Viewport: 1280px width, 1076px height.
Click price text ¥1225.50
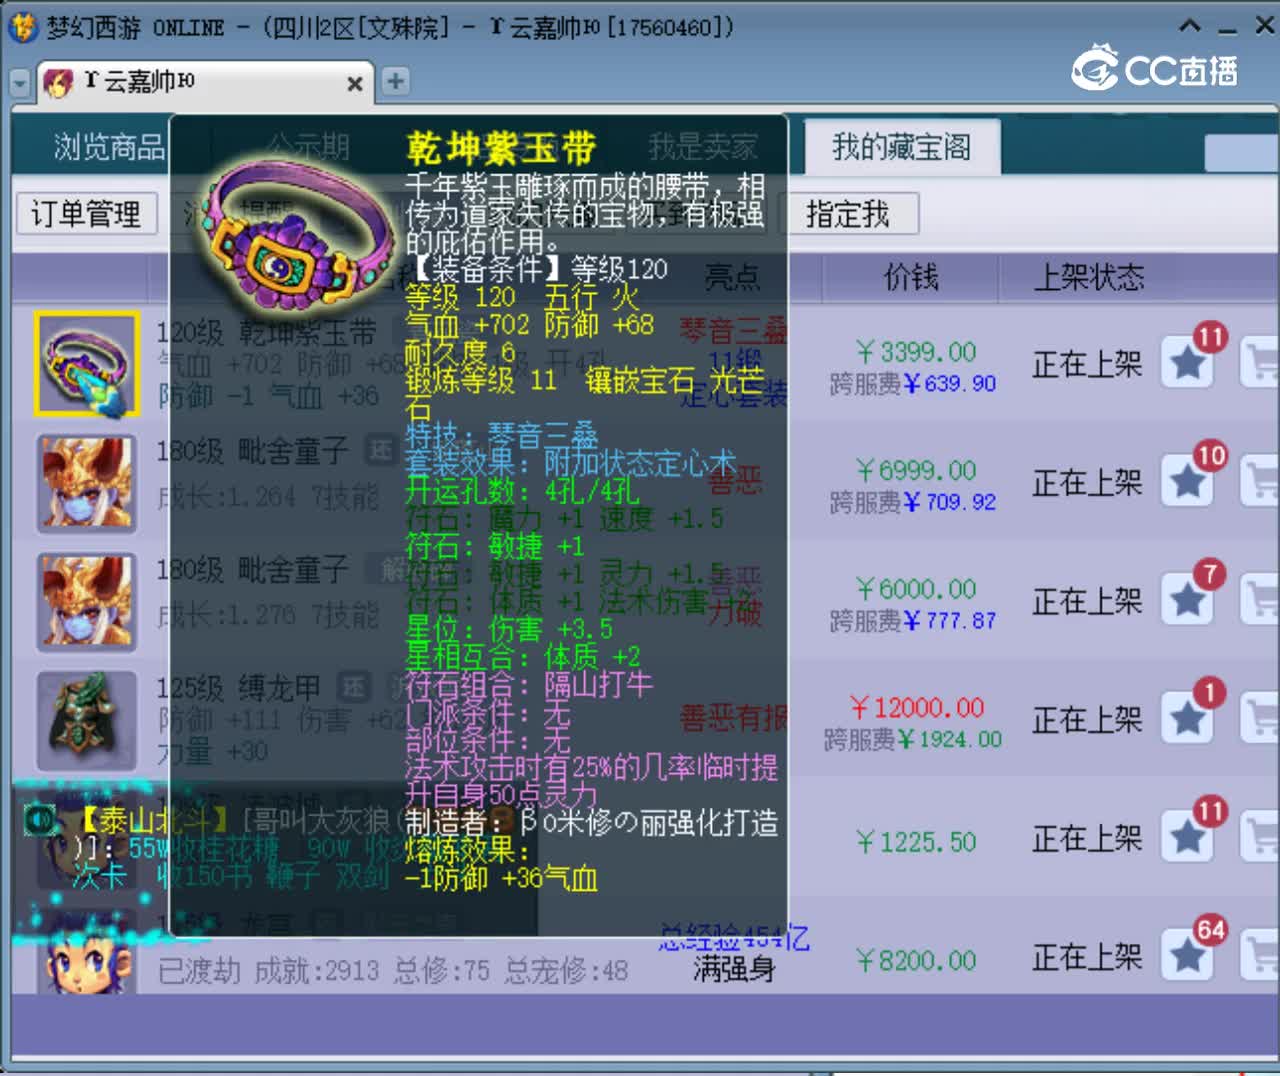[x=915, y=842]
